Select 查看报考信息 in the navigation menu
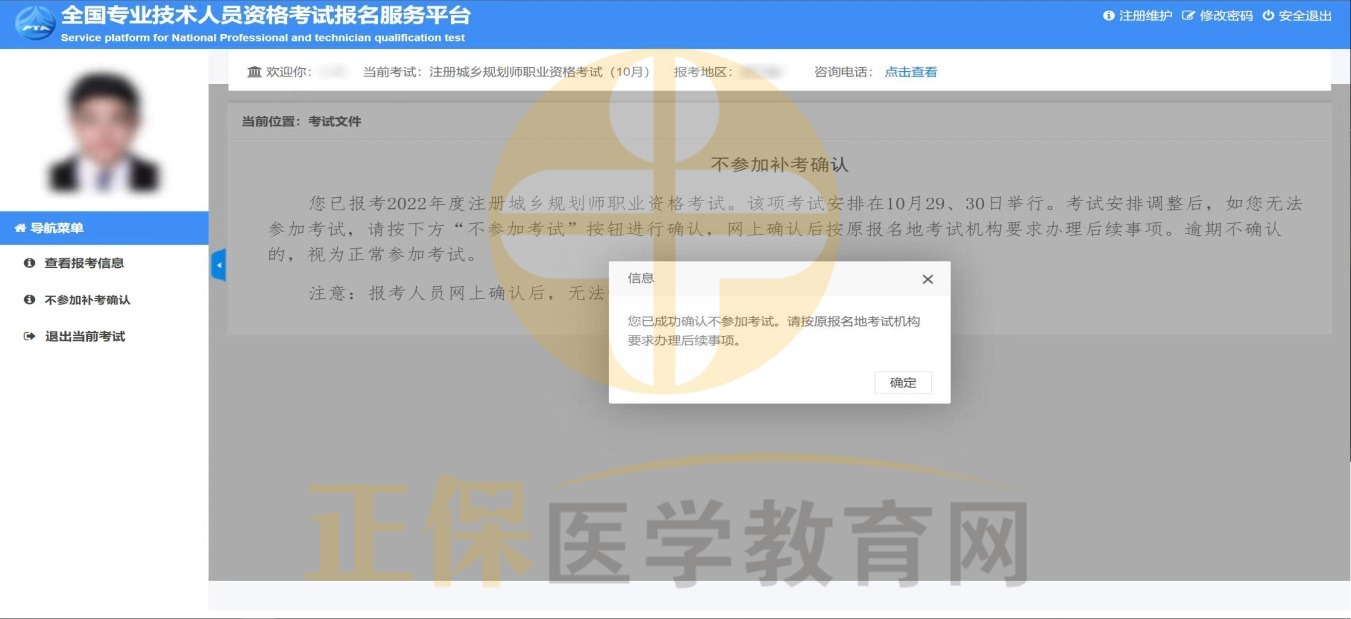 [x=84, y=263]
